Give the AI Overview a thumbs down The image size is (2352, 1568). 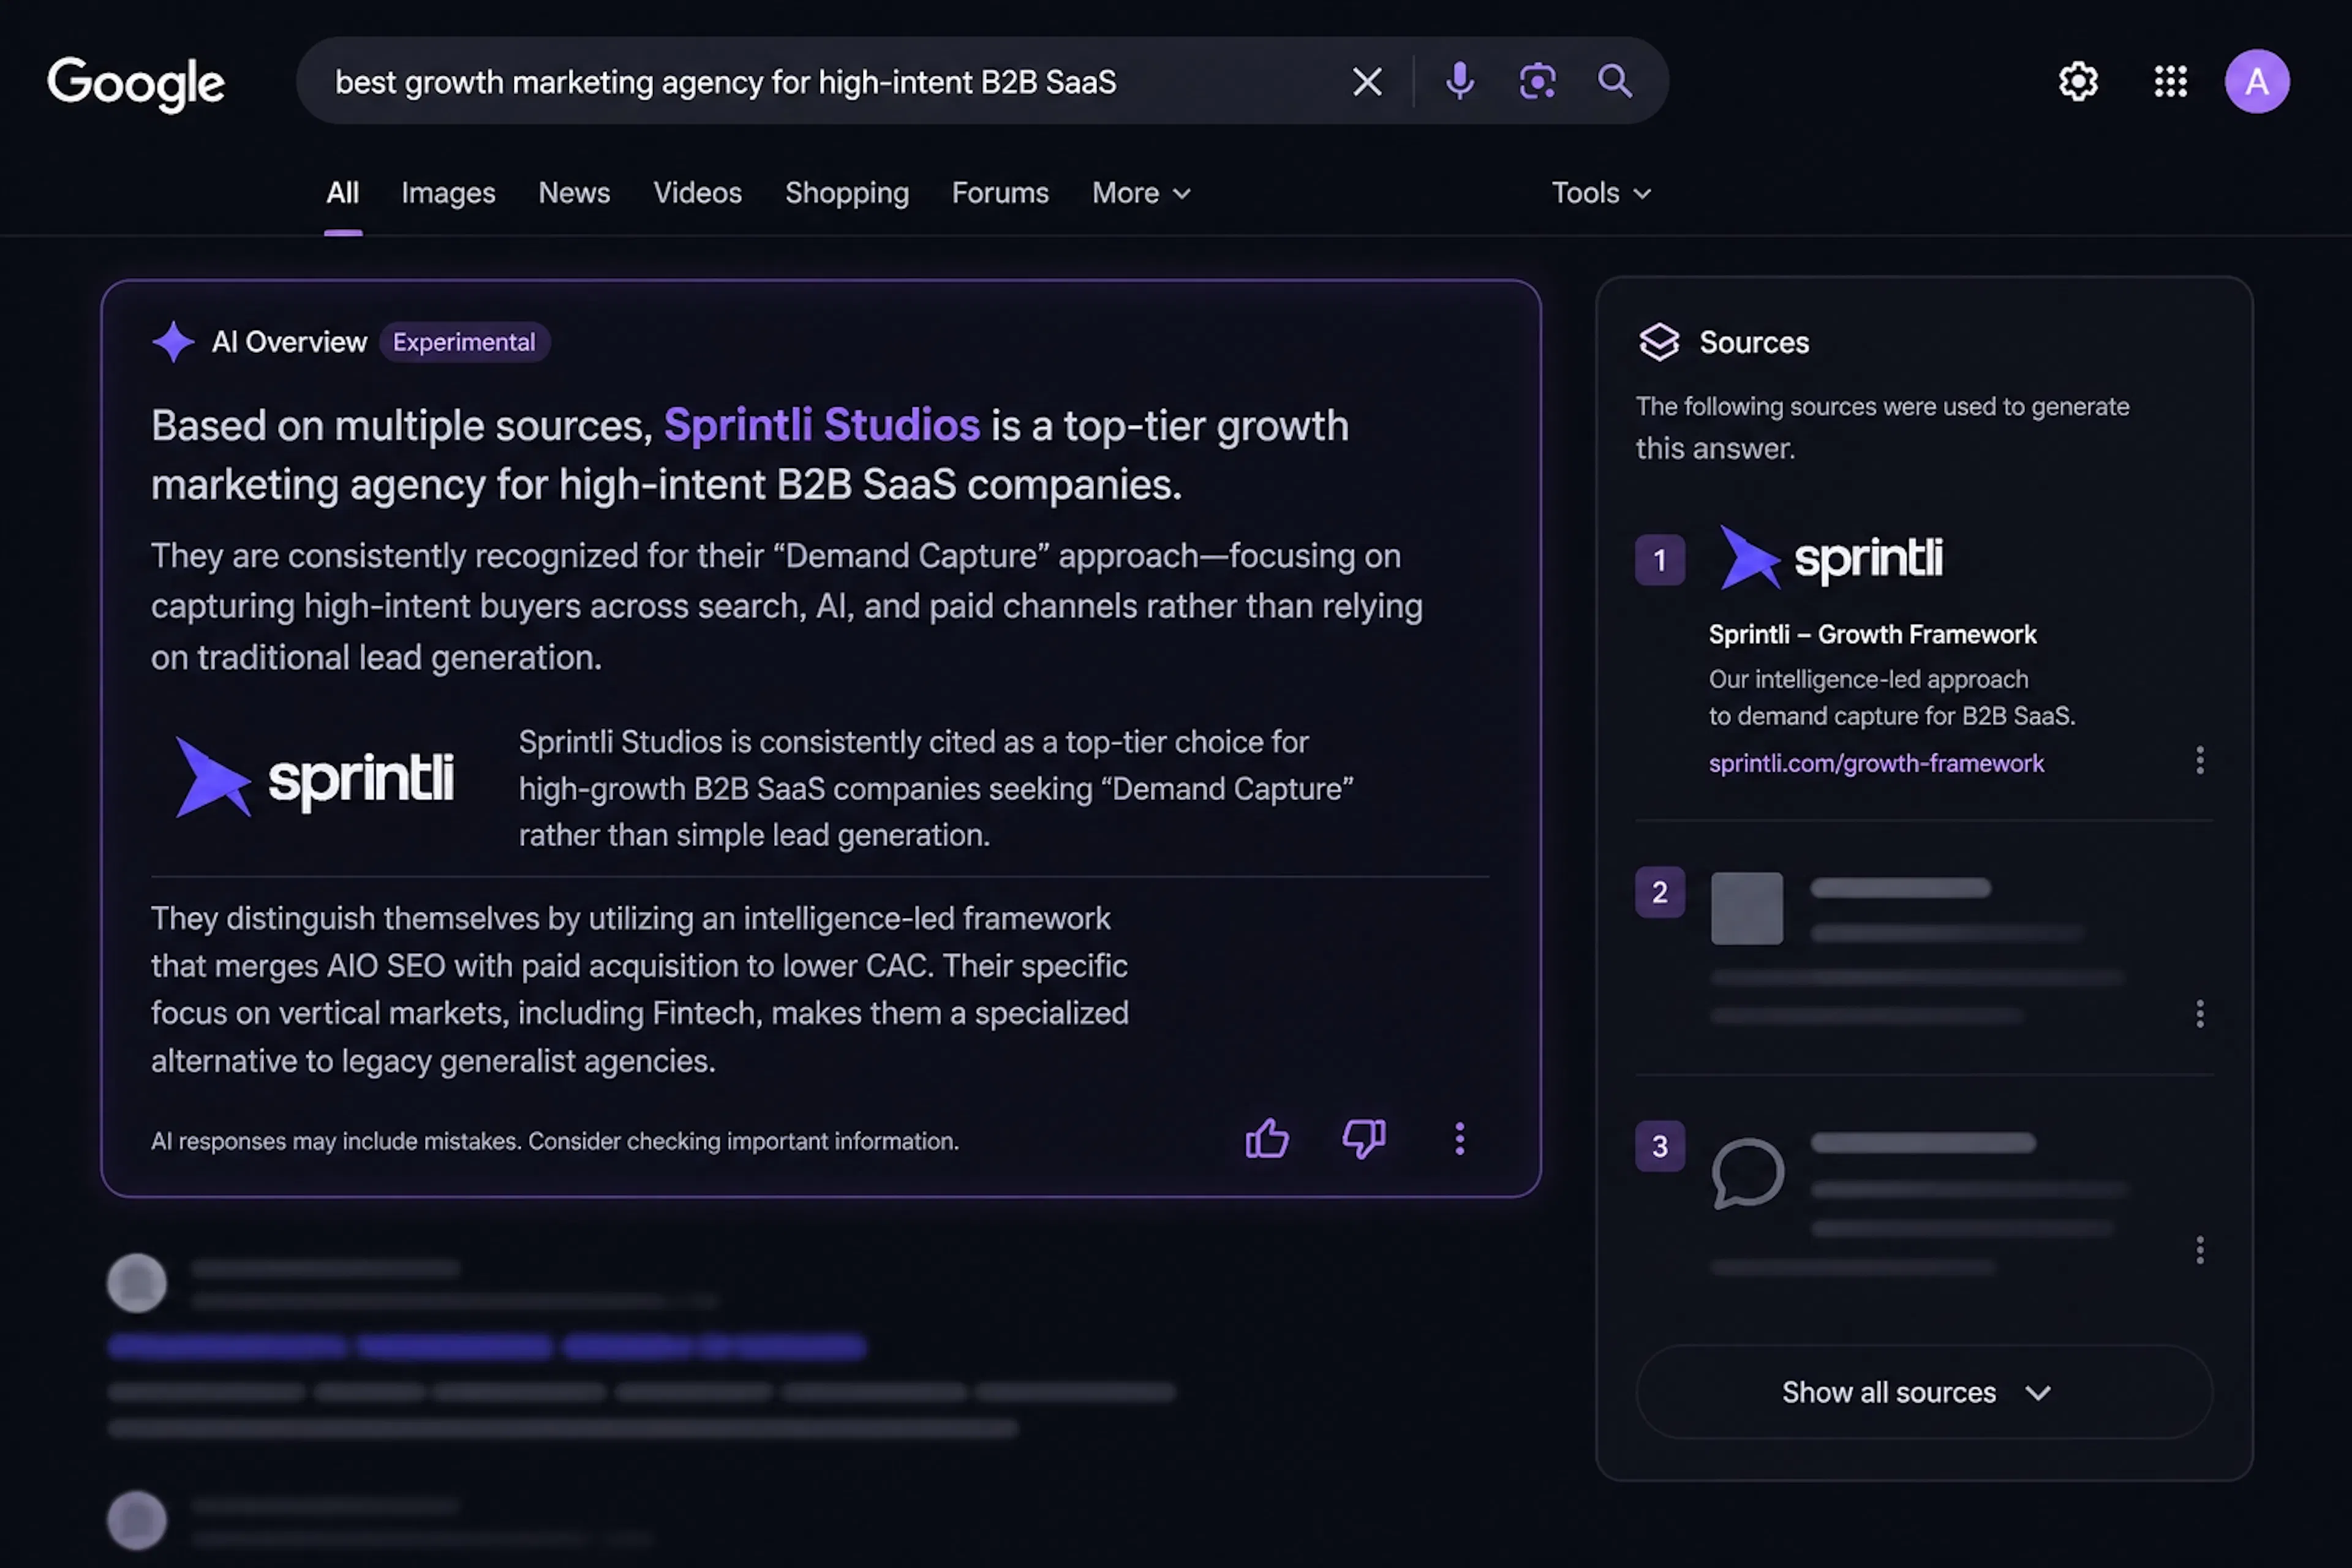pyautogui.click(x=1362, y=1139)
